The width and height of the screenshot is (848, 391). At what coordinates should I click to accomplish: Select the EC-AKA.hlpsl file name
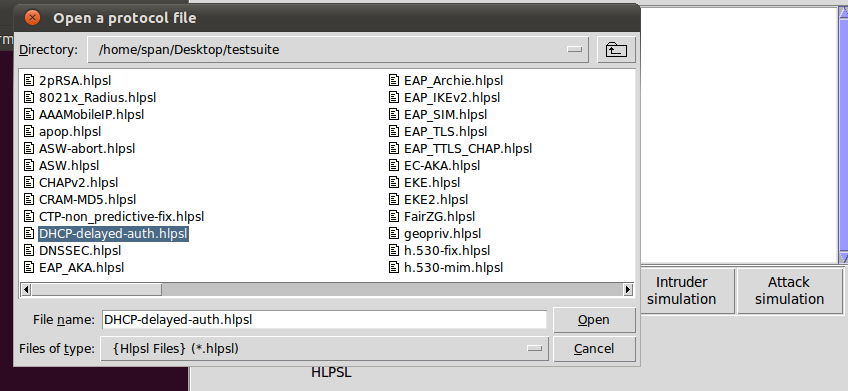tap(442, 165)
